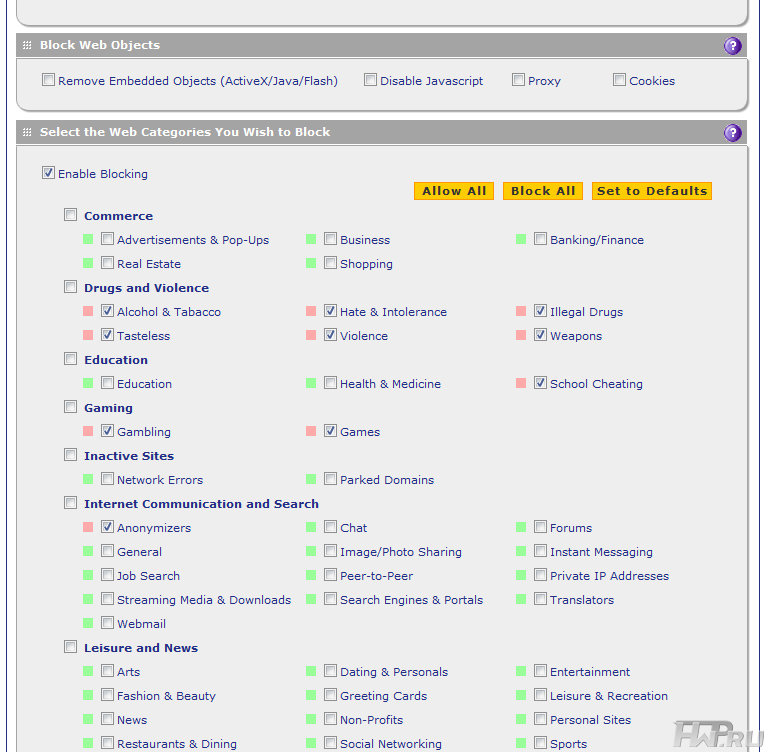
Task: Select the entire Commerce category checkbox
Action: point(70,215)
